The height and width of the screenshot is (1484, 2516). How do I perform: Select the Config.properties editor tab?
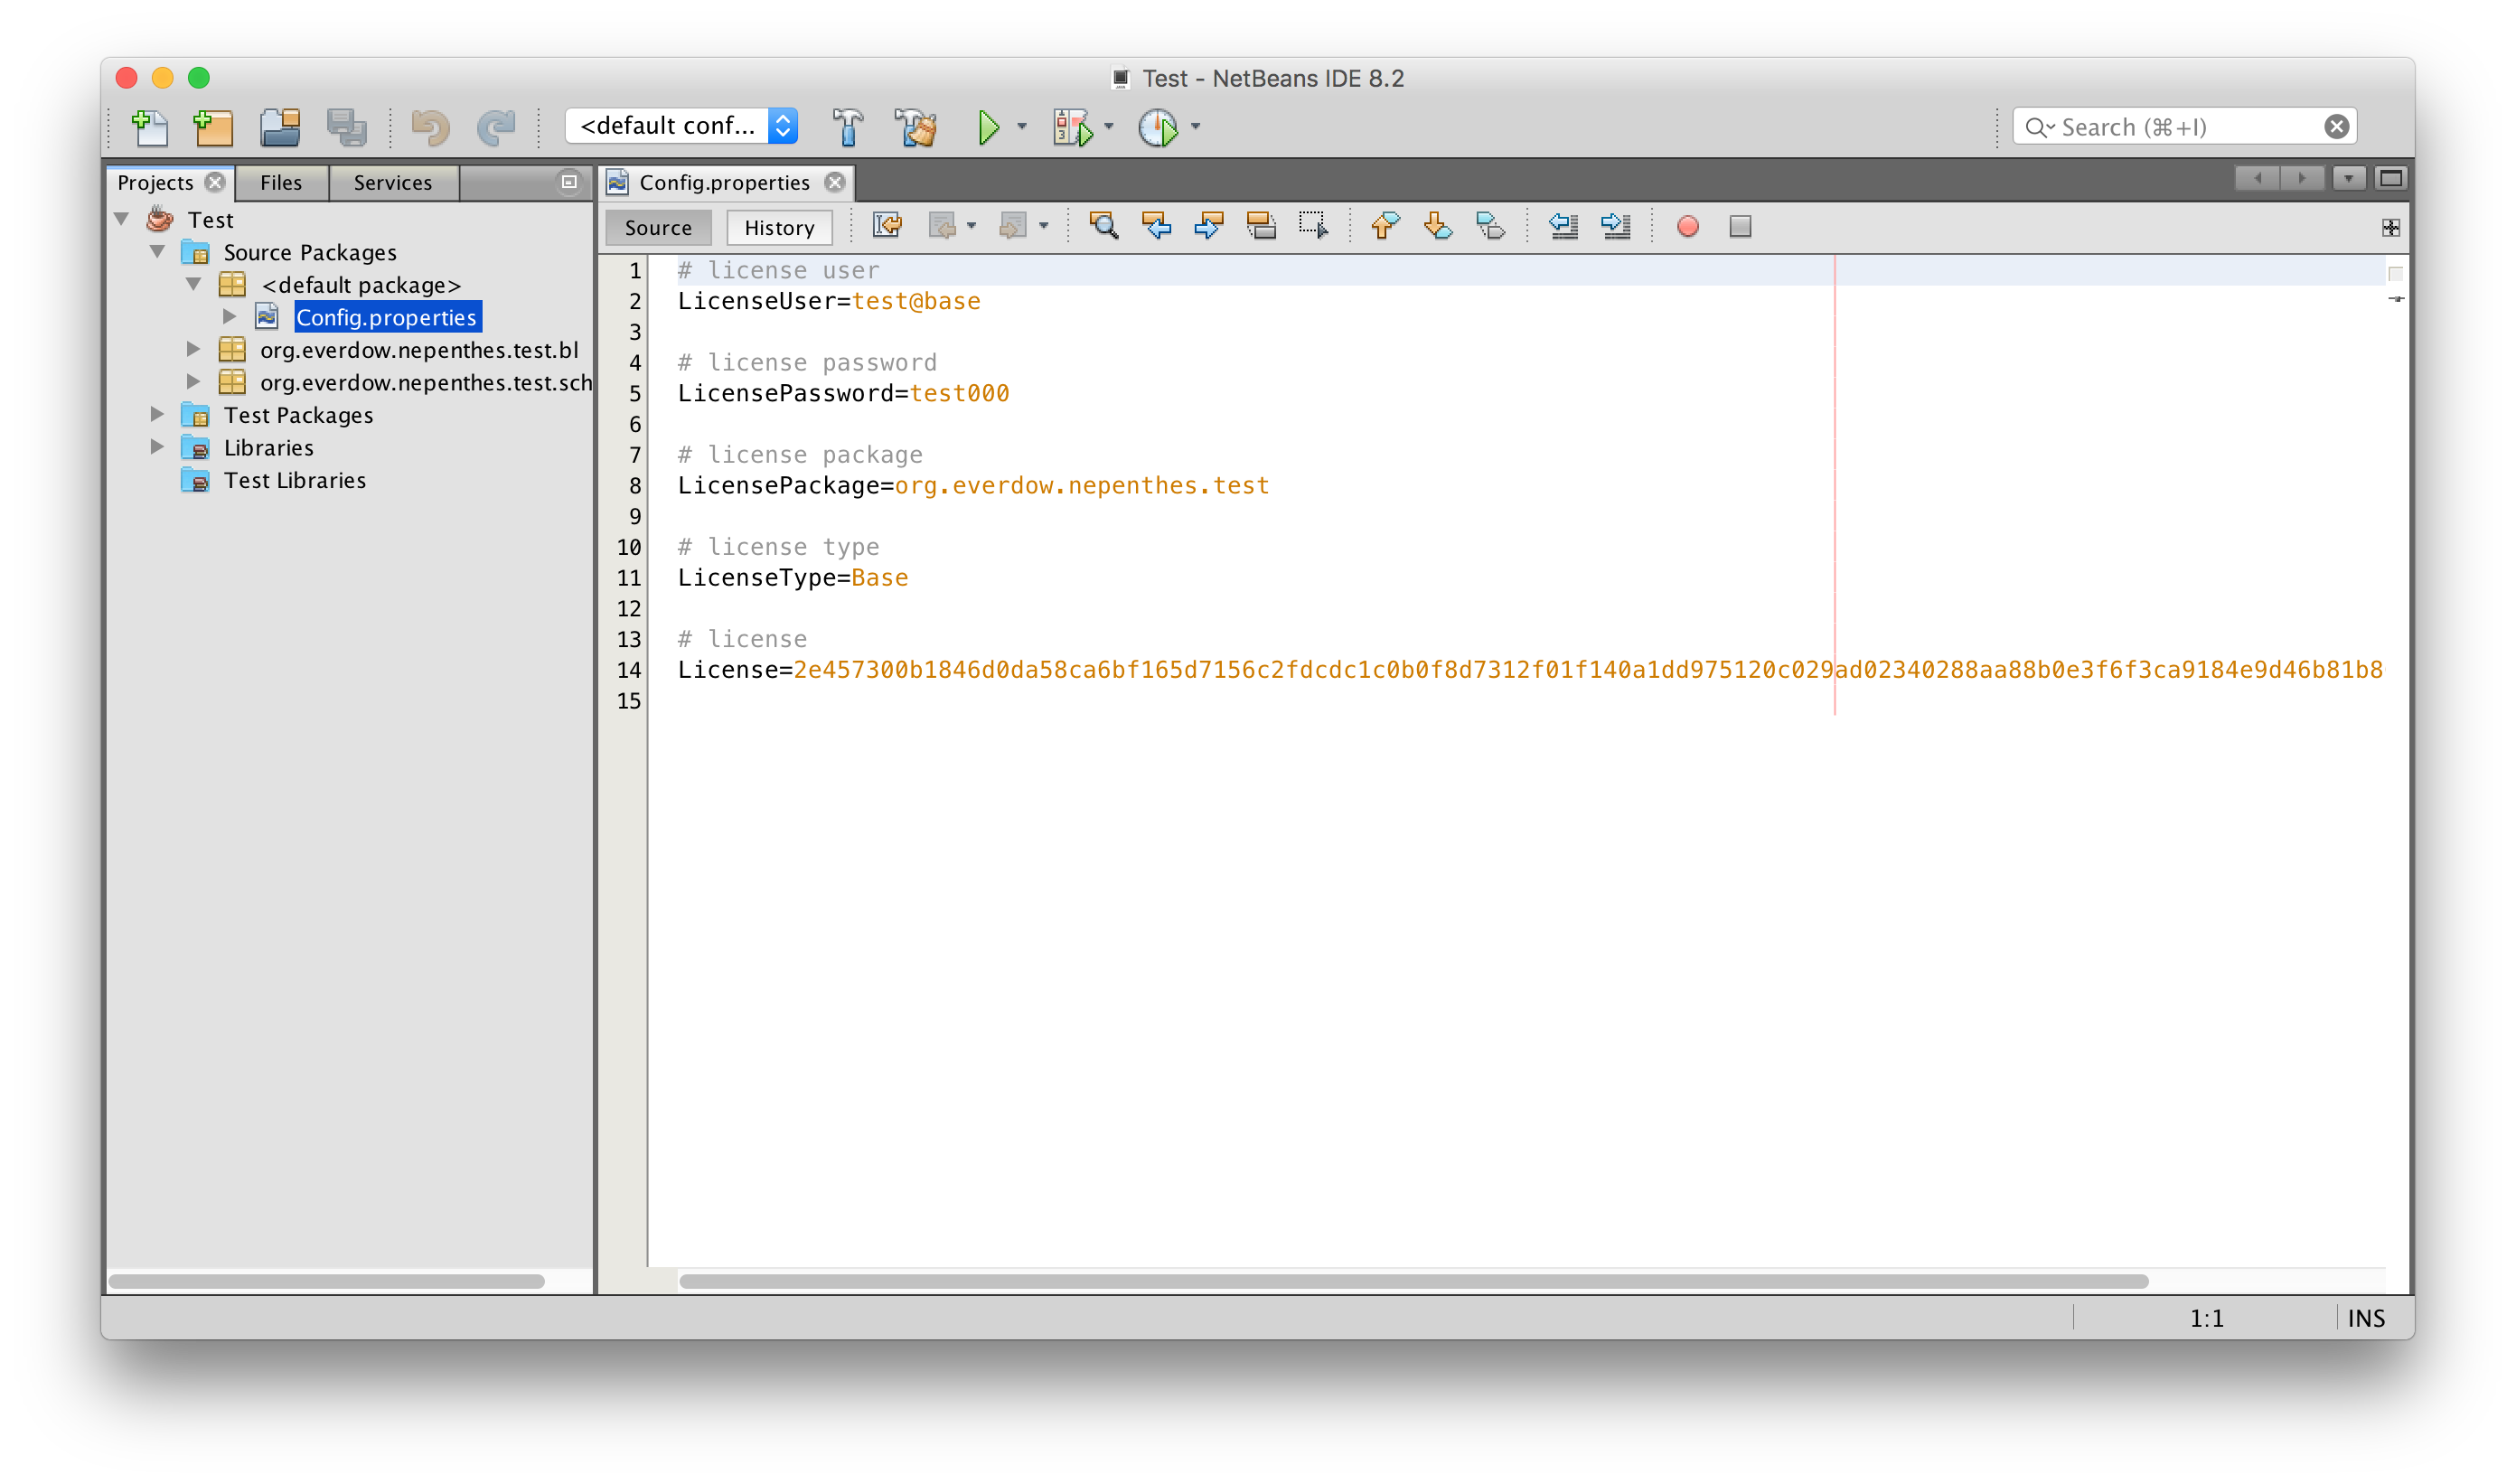[724, 182]
